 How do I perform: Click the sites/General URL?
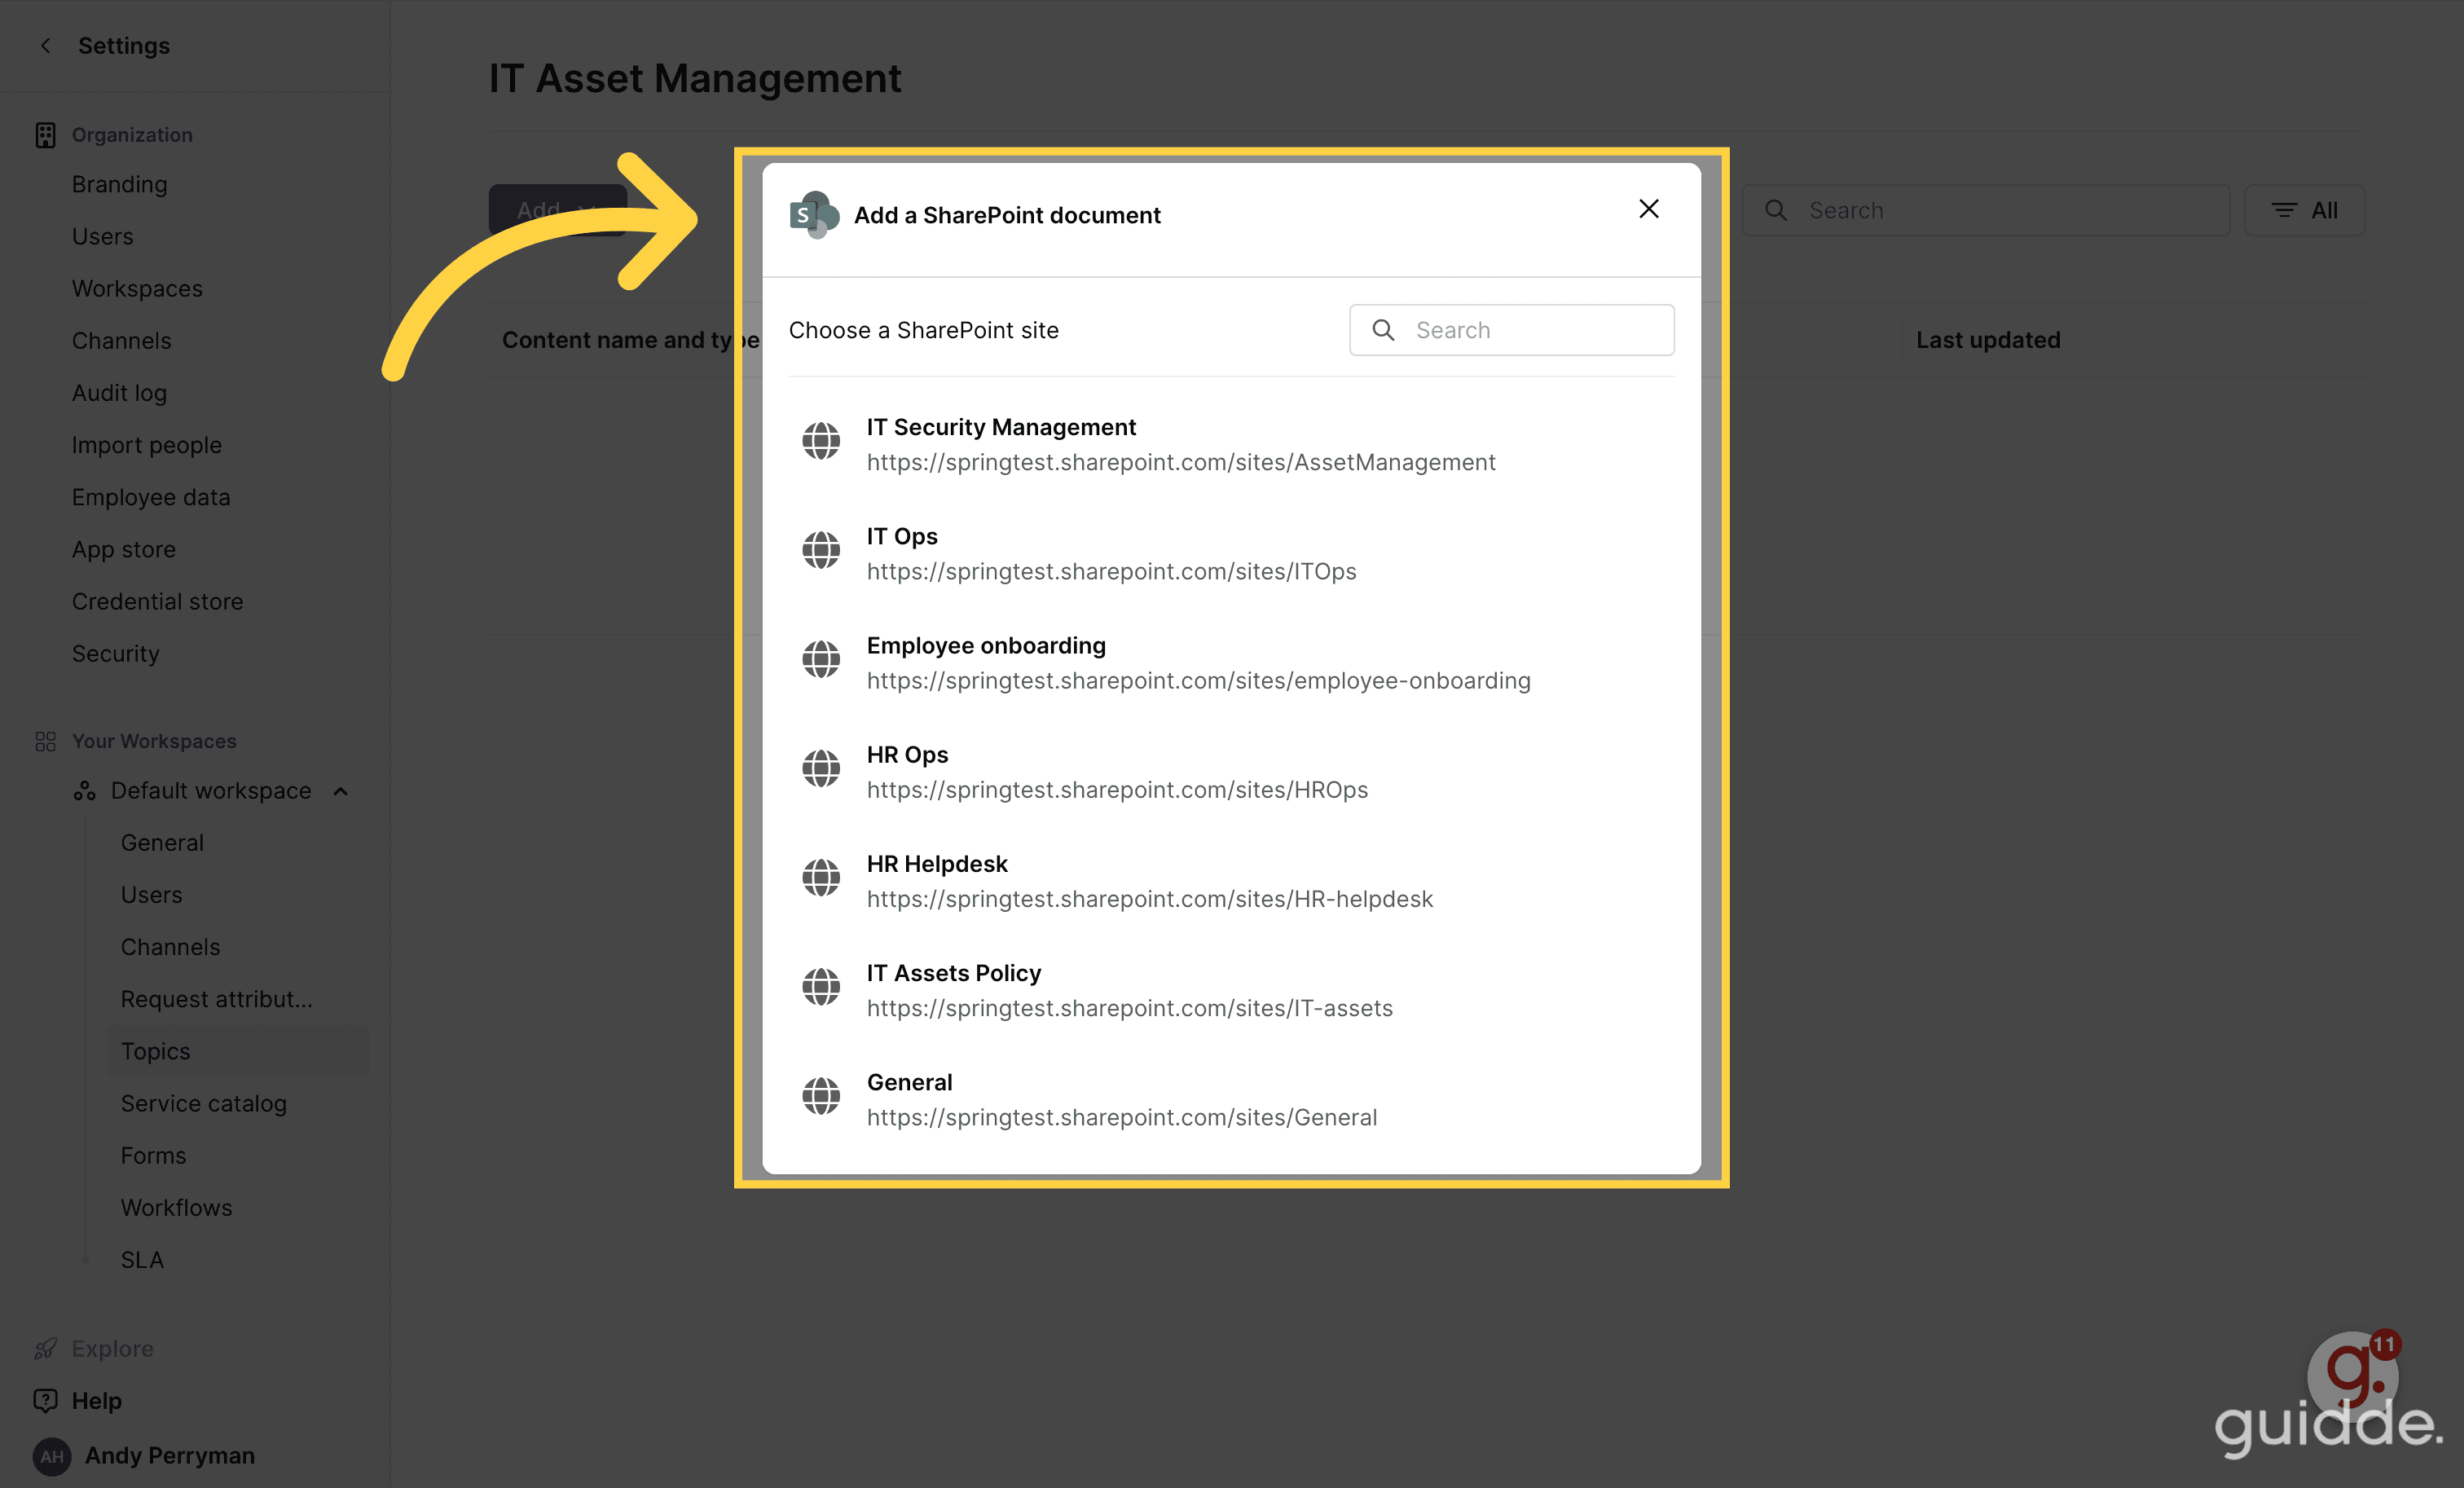[1122, 1117]
